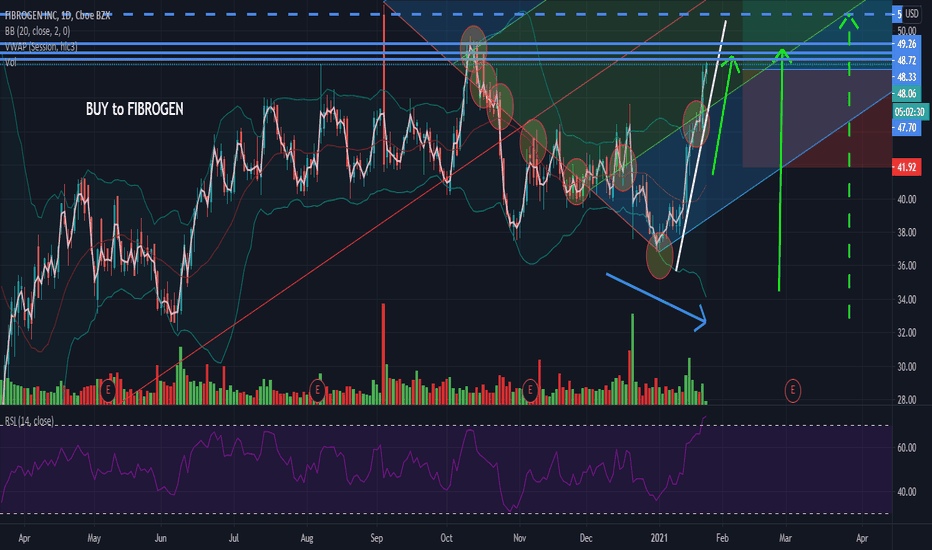Select the VWAP (Session, hlc3) indicator legend
The height and width of the screenshot is (550, 932).
pos(41,46)
